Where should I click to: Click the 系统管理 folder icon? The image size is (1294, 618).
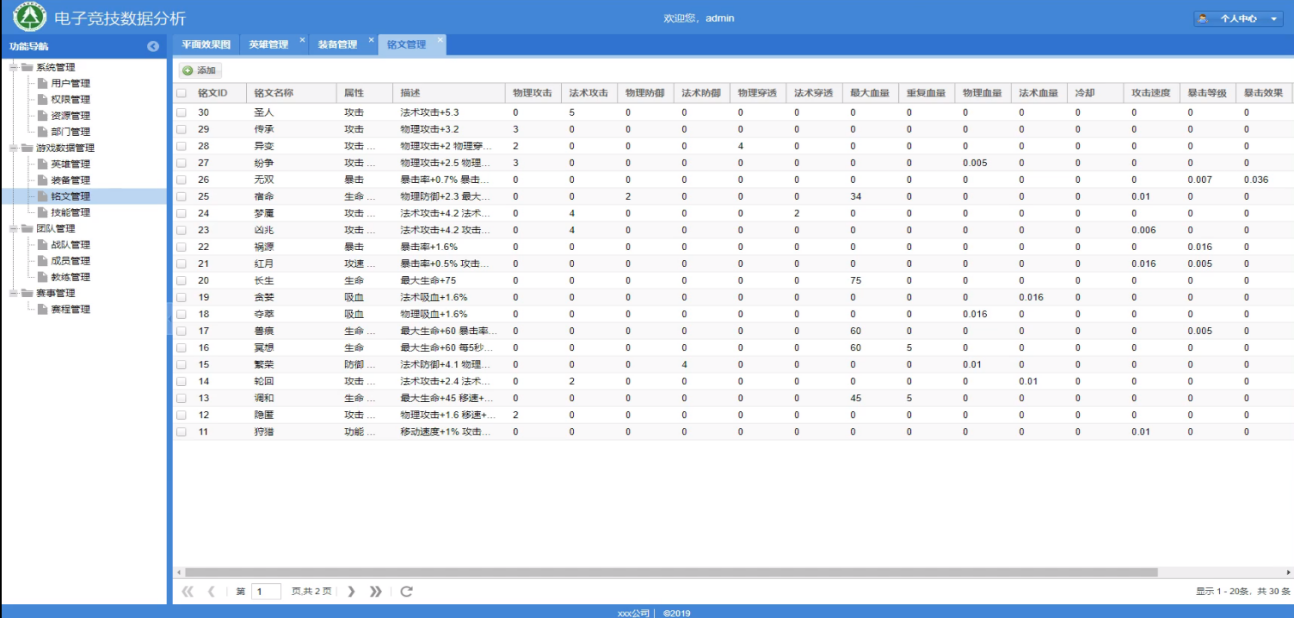point(27,67)
